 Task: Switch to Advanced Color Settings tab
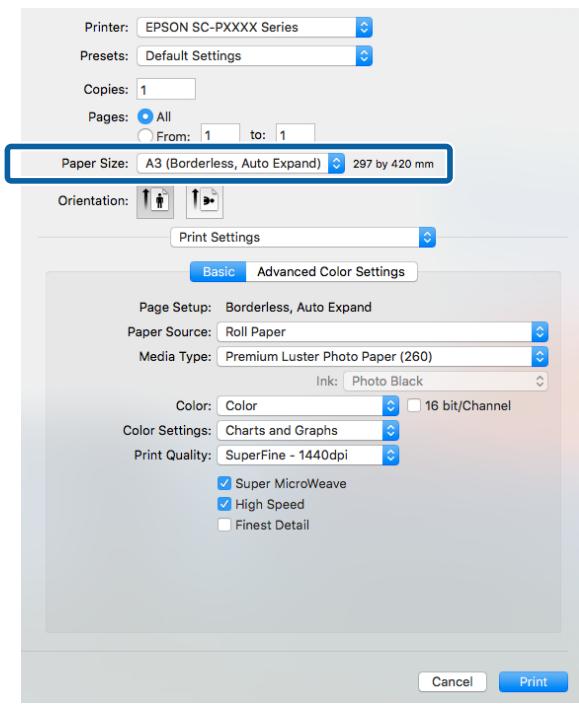(x=331, y=272)
